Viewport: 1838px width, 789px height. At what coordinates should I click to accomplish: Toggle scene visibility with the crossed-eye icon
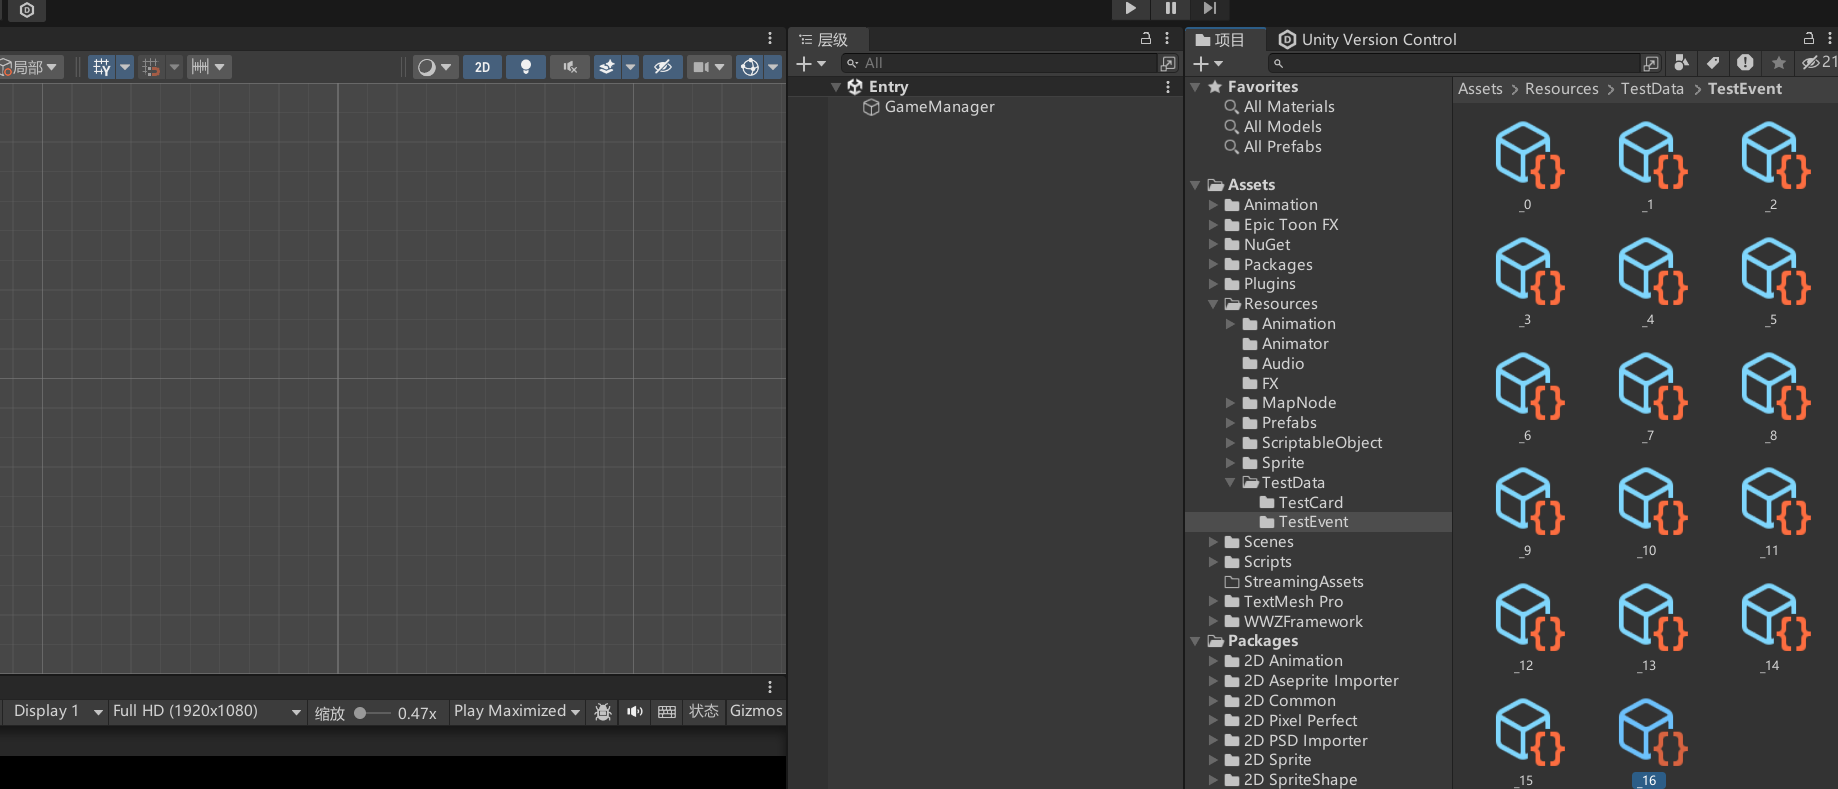click(662, 67)
